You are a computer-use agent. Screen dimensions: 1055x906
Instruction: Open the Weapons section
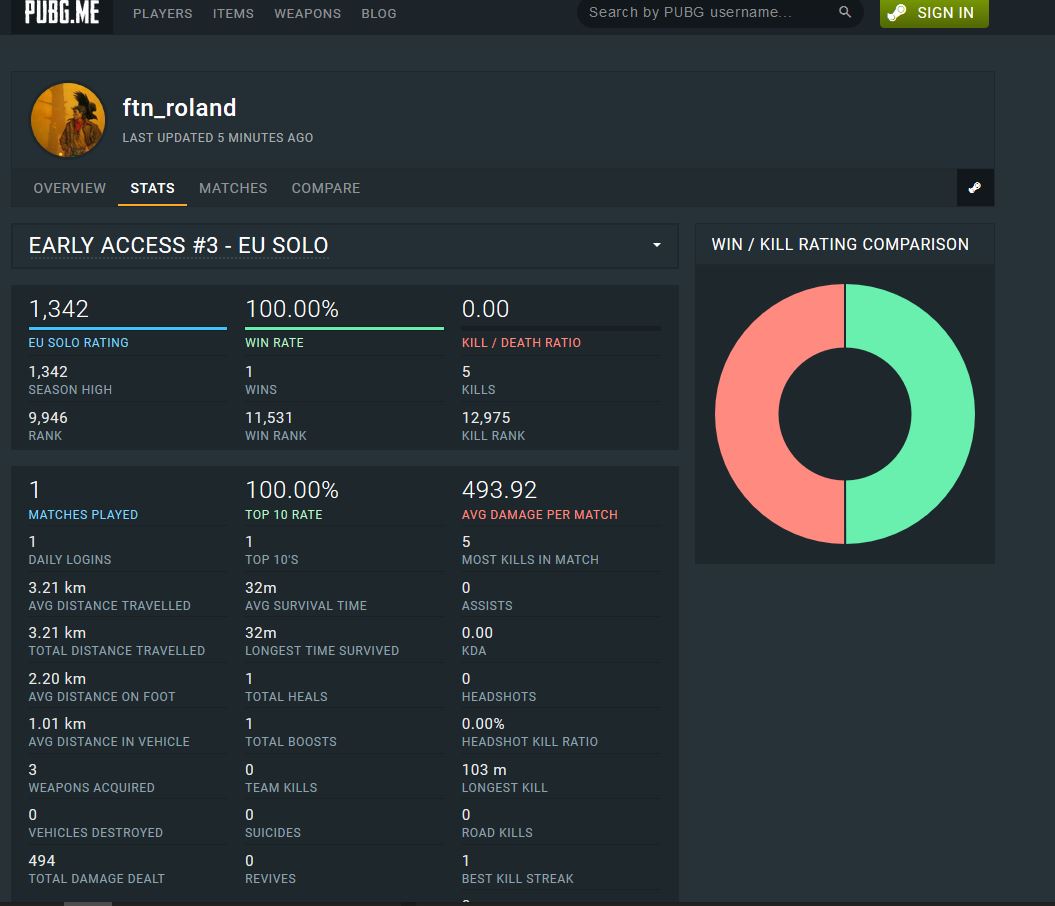[x=307, y=14]
